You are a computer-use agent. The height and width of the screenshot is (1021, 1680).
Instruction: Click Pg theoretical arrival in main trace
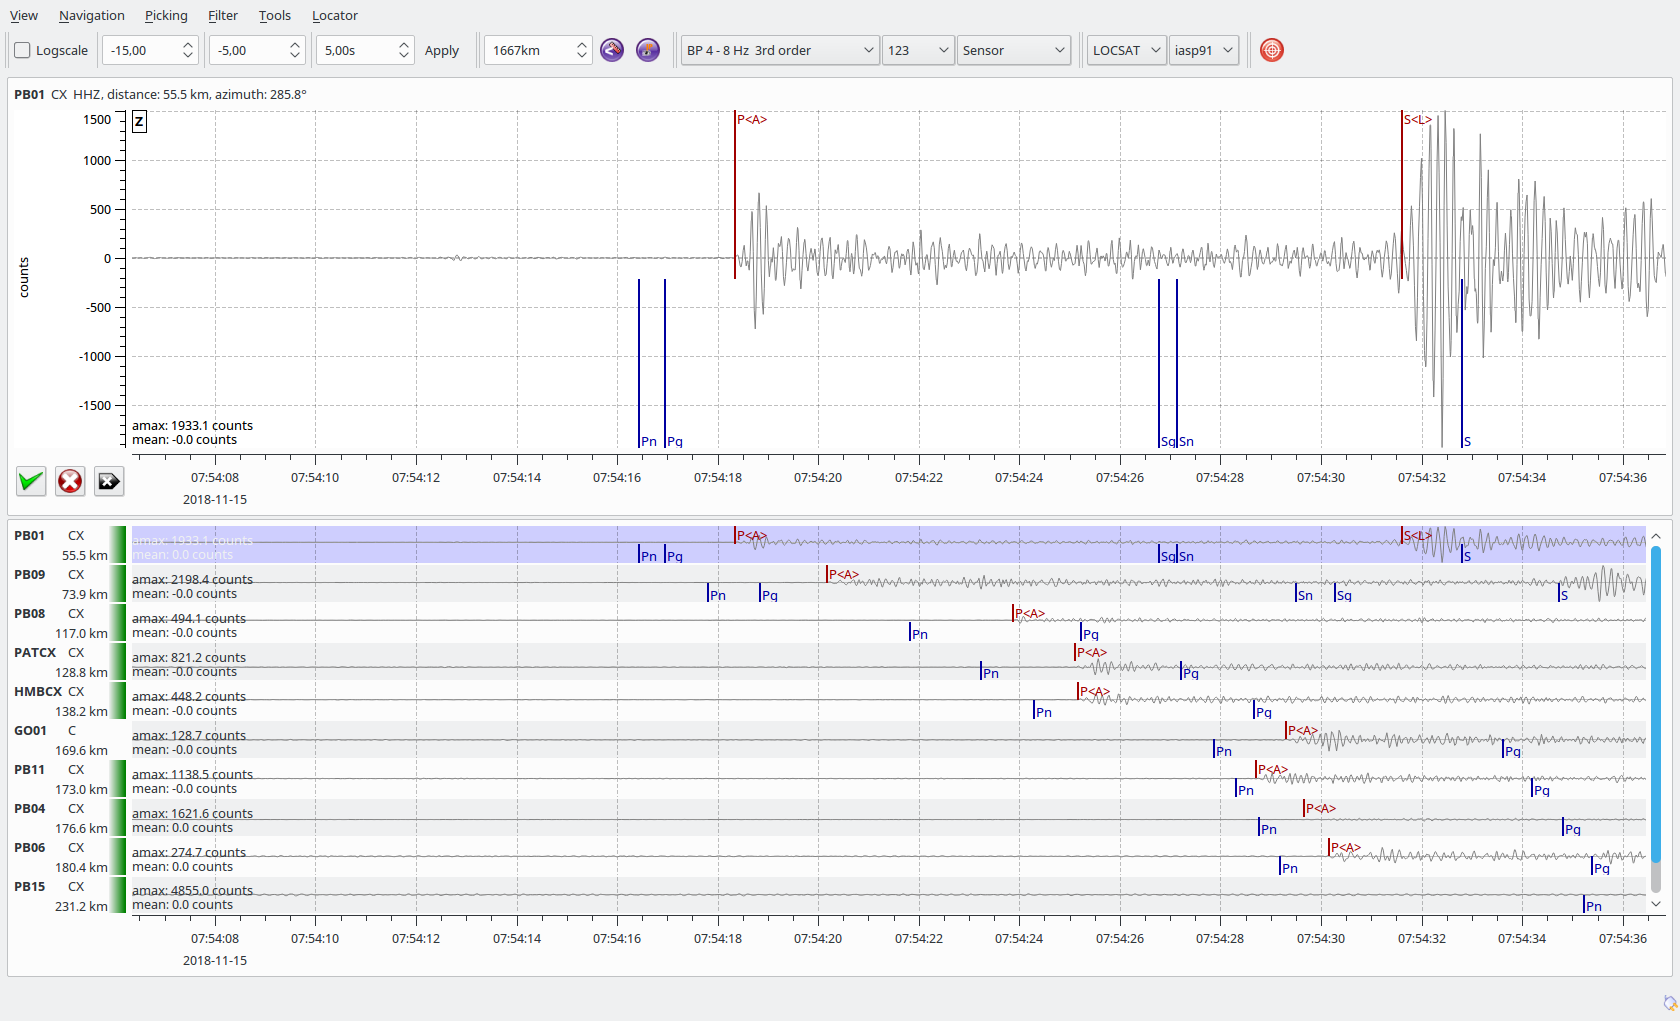coord(674,441)
